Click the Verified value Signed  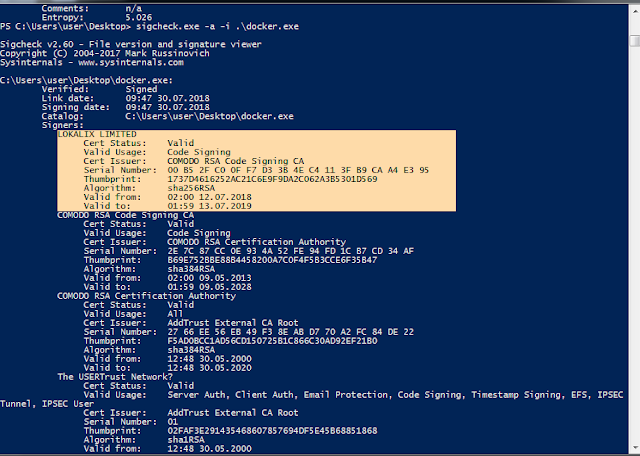click(x=141, y=89)
